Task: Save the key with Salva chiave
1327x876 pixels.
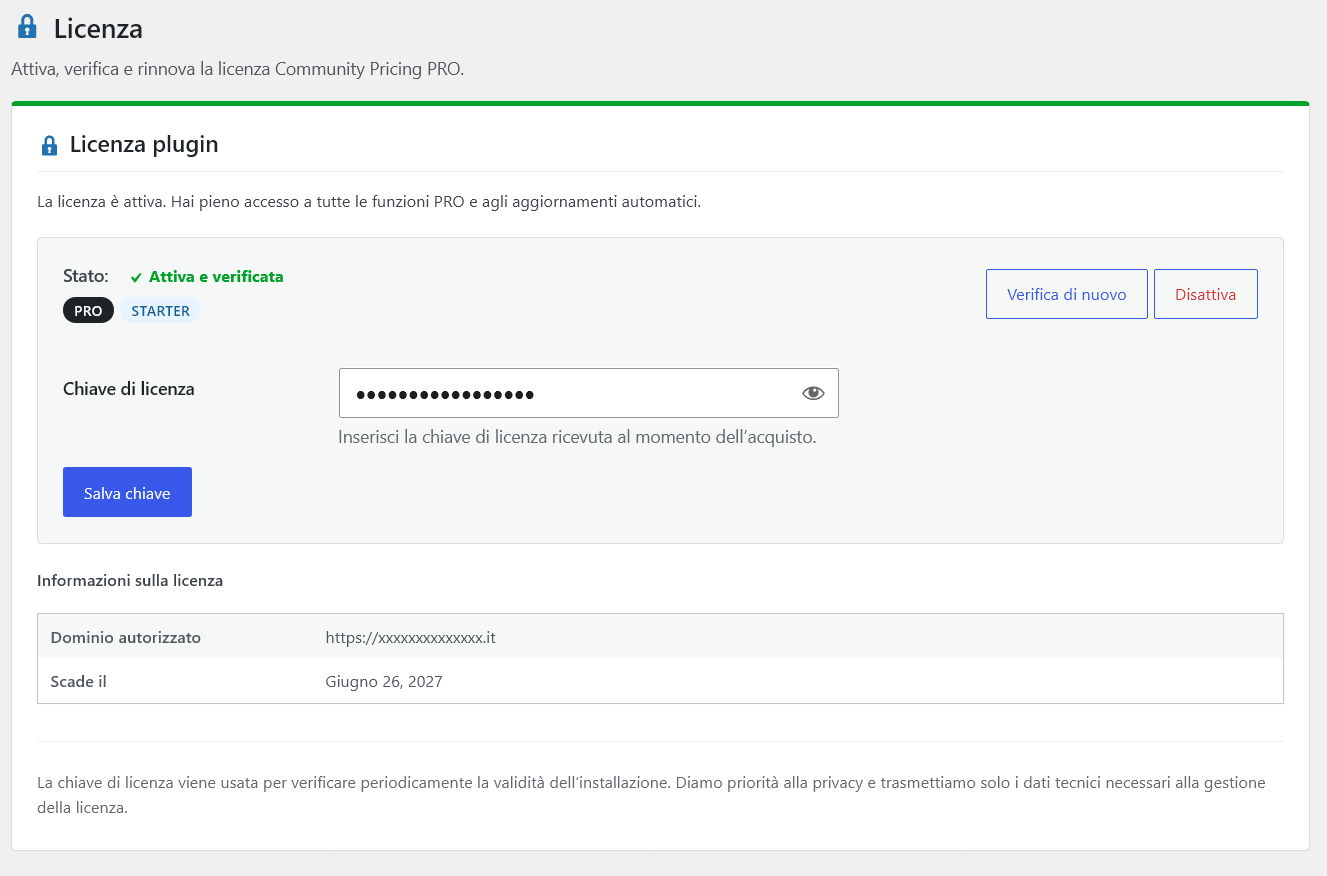Action: pyautogui.click(x=127, y=492)
